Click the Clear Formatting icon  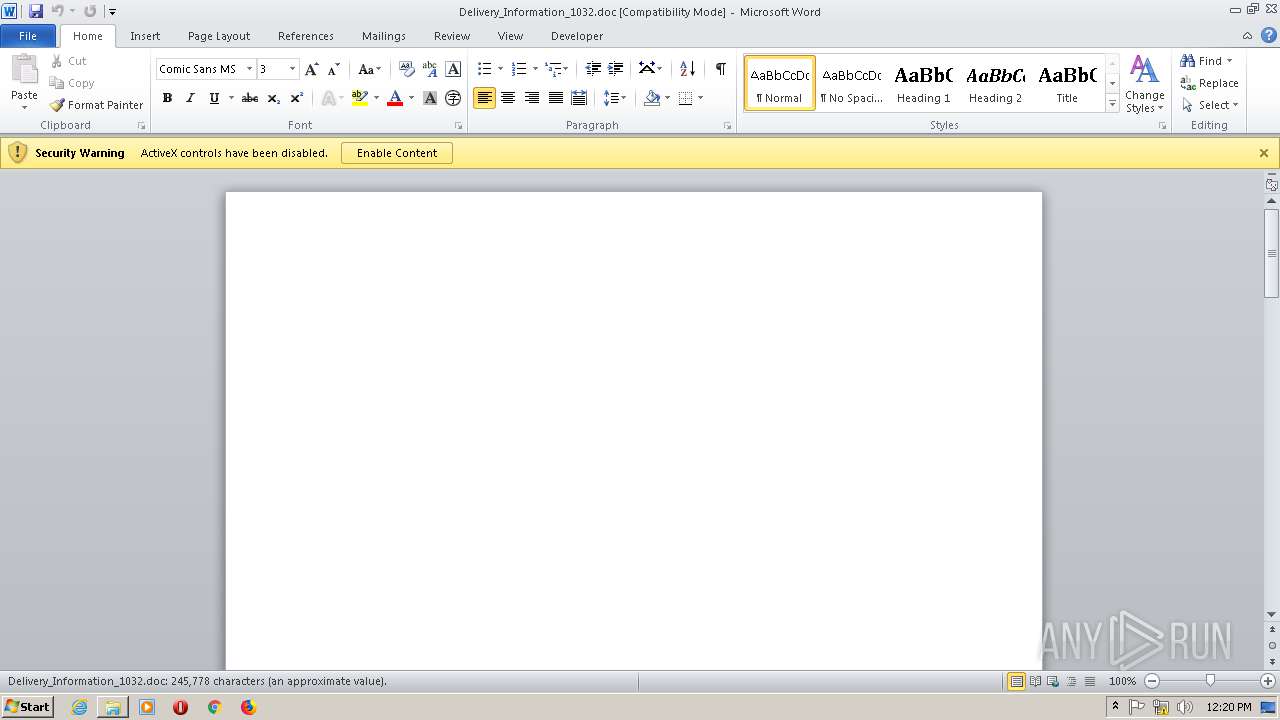(406, 69)
